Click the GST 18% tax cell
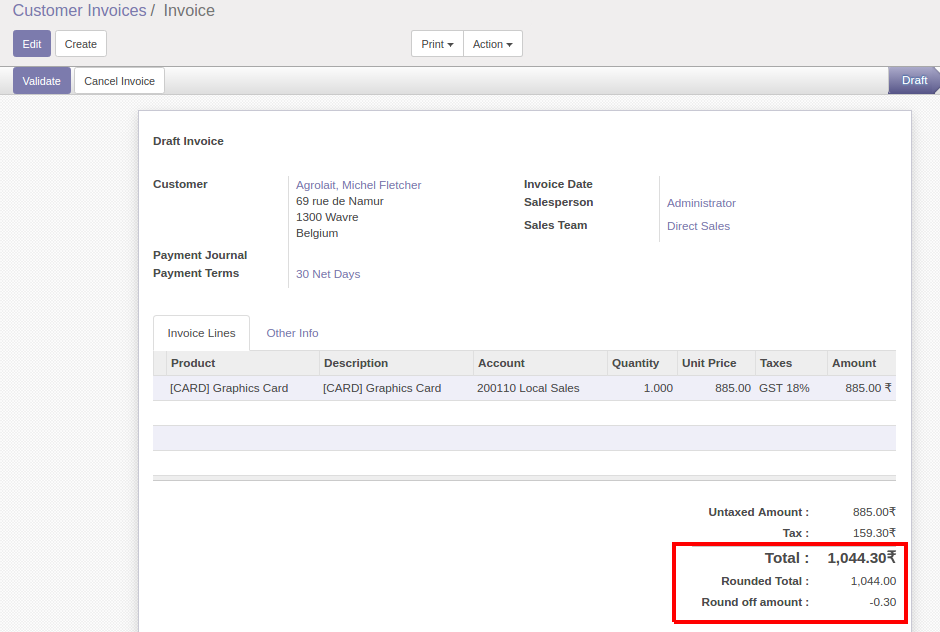Image resolution: width=940 pixels, height=632 pixels. (784, 388)
